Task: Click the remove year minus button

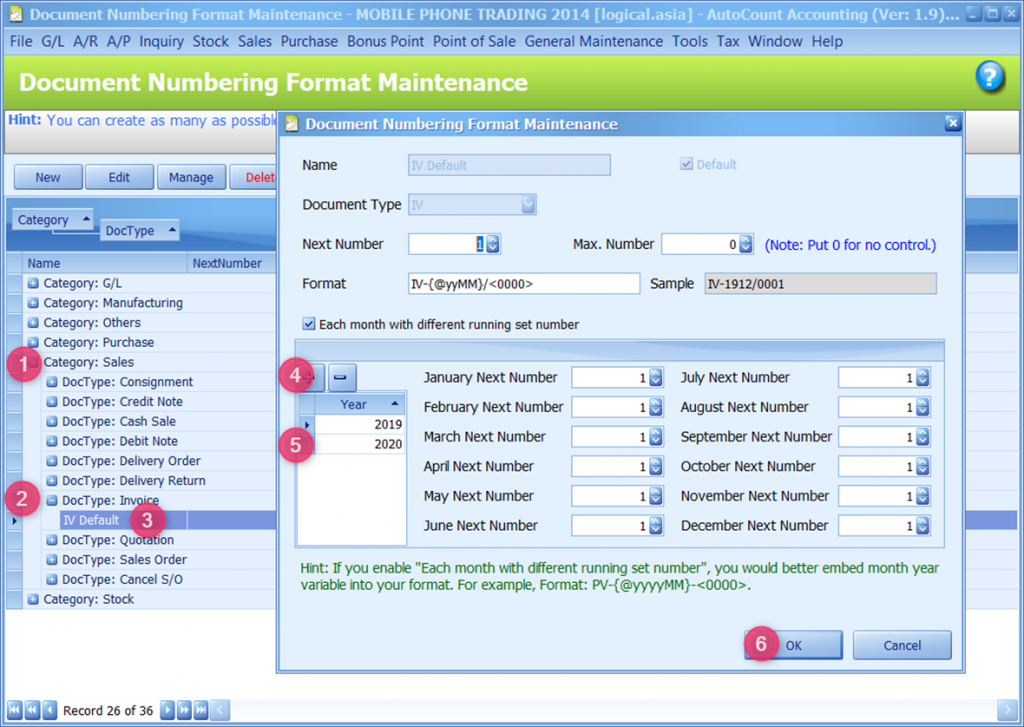Action: pyautogui.click(x=342, y=377)
